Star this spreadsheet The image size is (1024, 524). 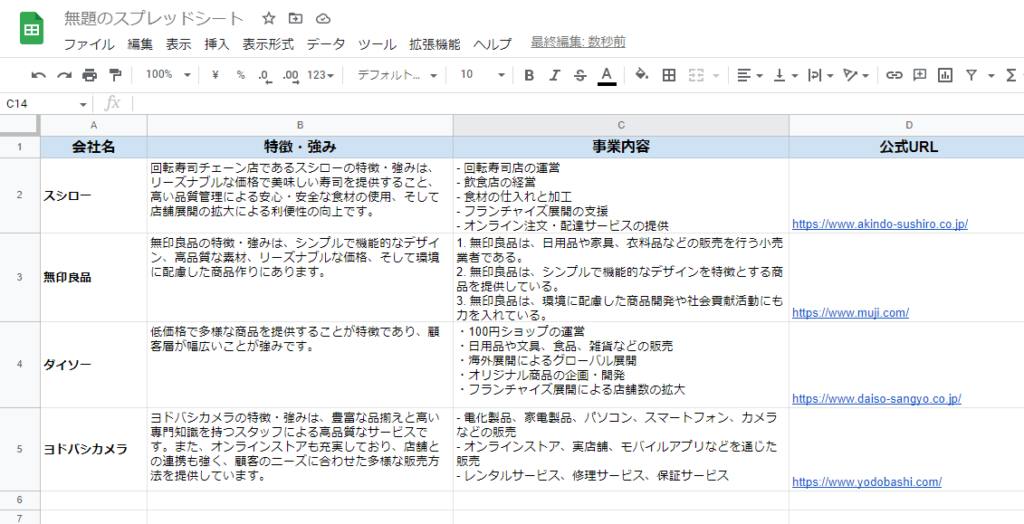click(268, 18)
